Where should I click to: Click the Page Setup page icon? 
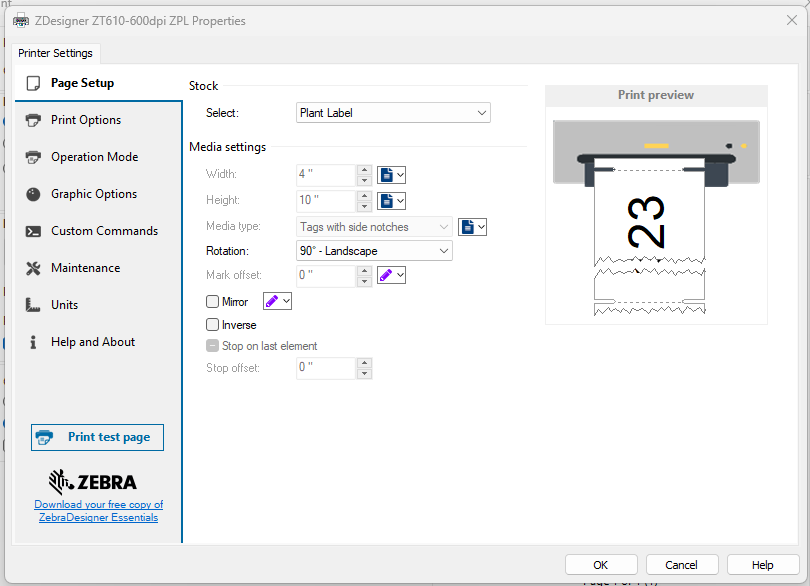coord(33,83)
